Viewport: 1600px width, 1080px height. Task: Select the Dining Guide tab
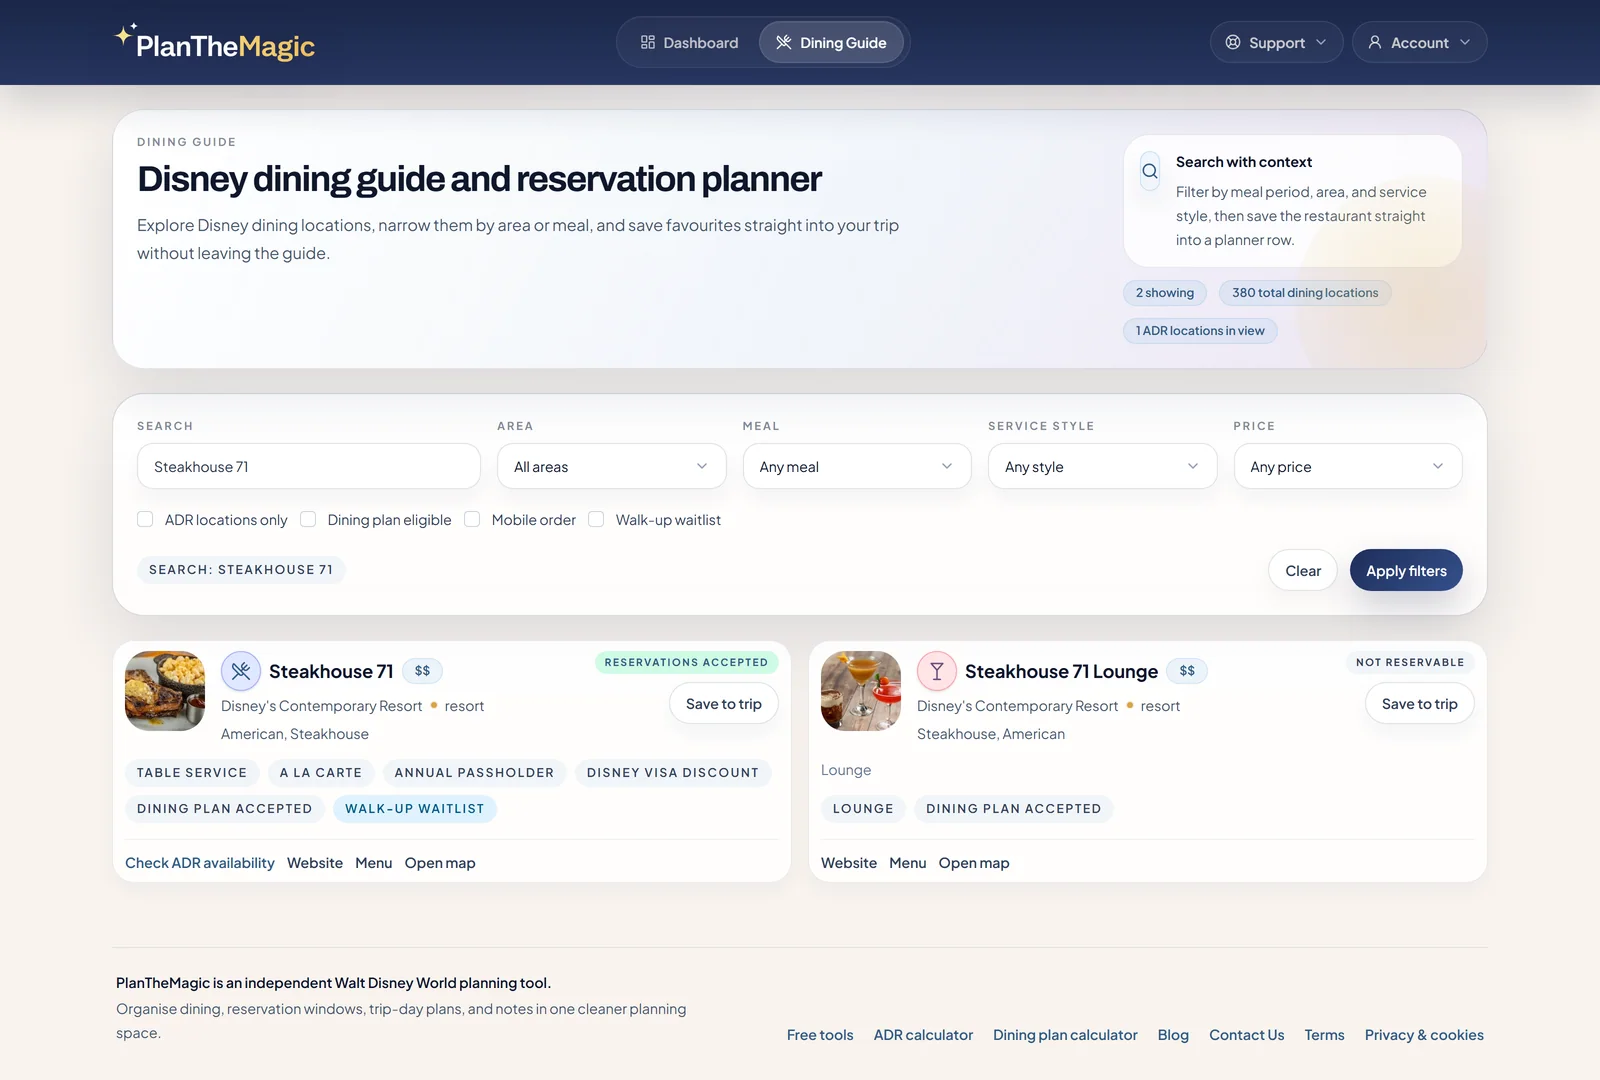tap(831, 42)
